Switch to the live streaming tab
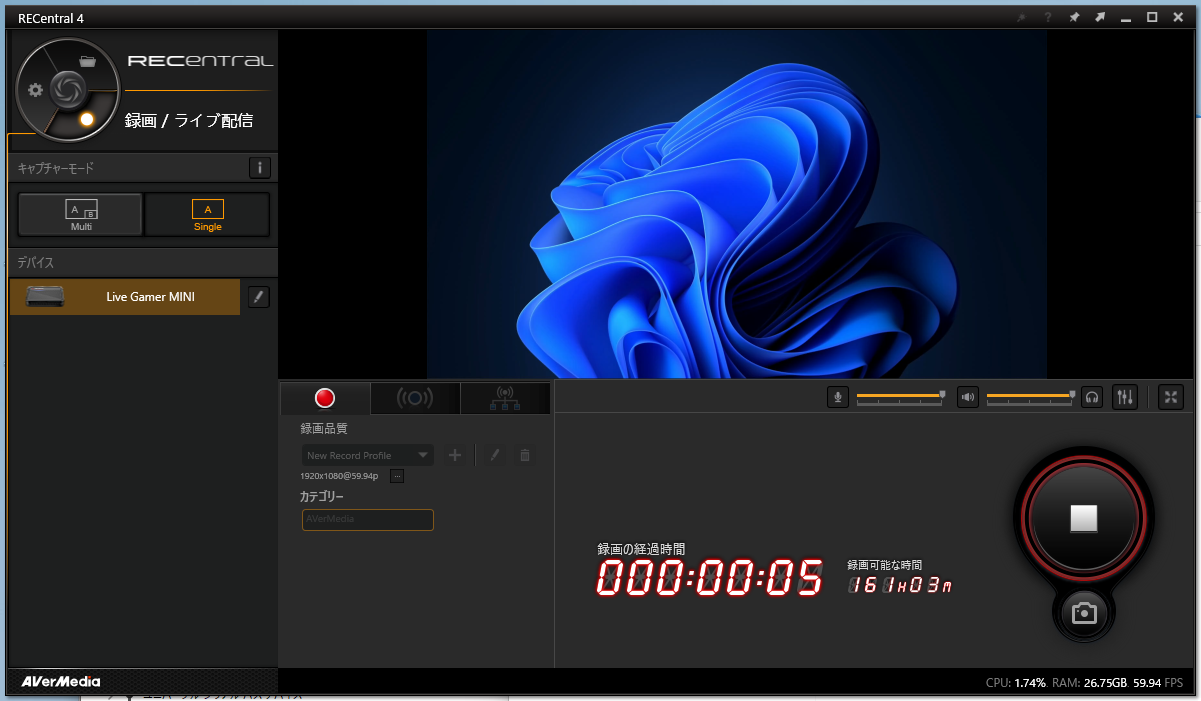This screenshot has width=1201, height=701. coord(415,398)
